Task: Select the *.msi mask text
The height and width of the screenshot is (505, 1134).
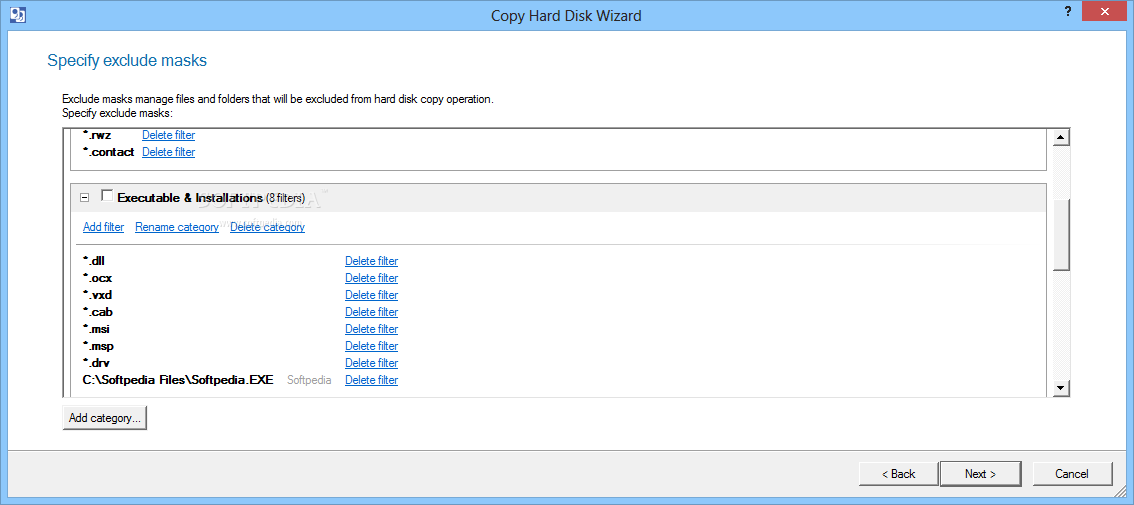Action: coord(96,329)
